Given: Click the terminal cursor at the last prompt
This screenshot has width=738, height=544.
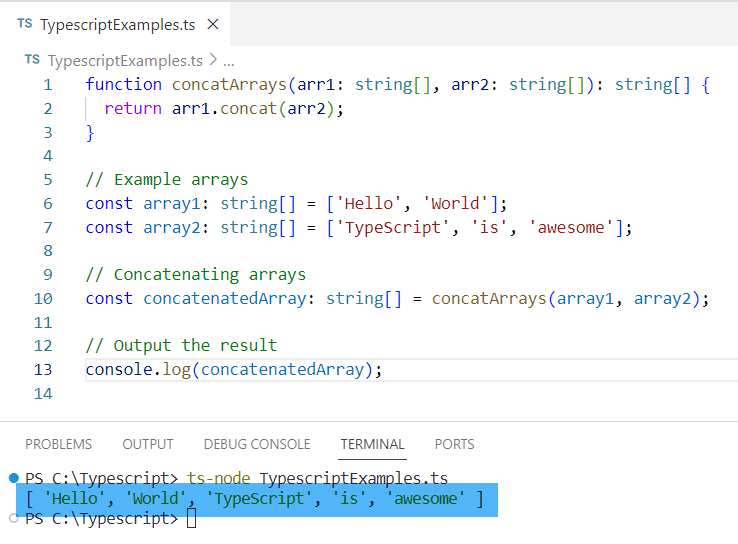Looking at the screenshot, I should [192, 519].
